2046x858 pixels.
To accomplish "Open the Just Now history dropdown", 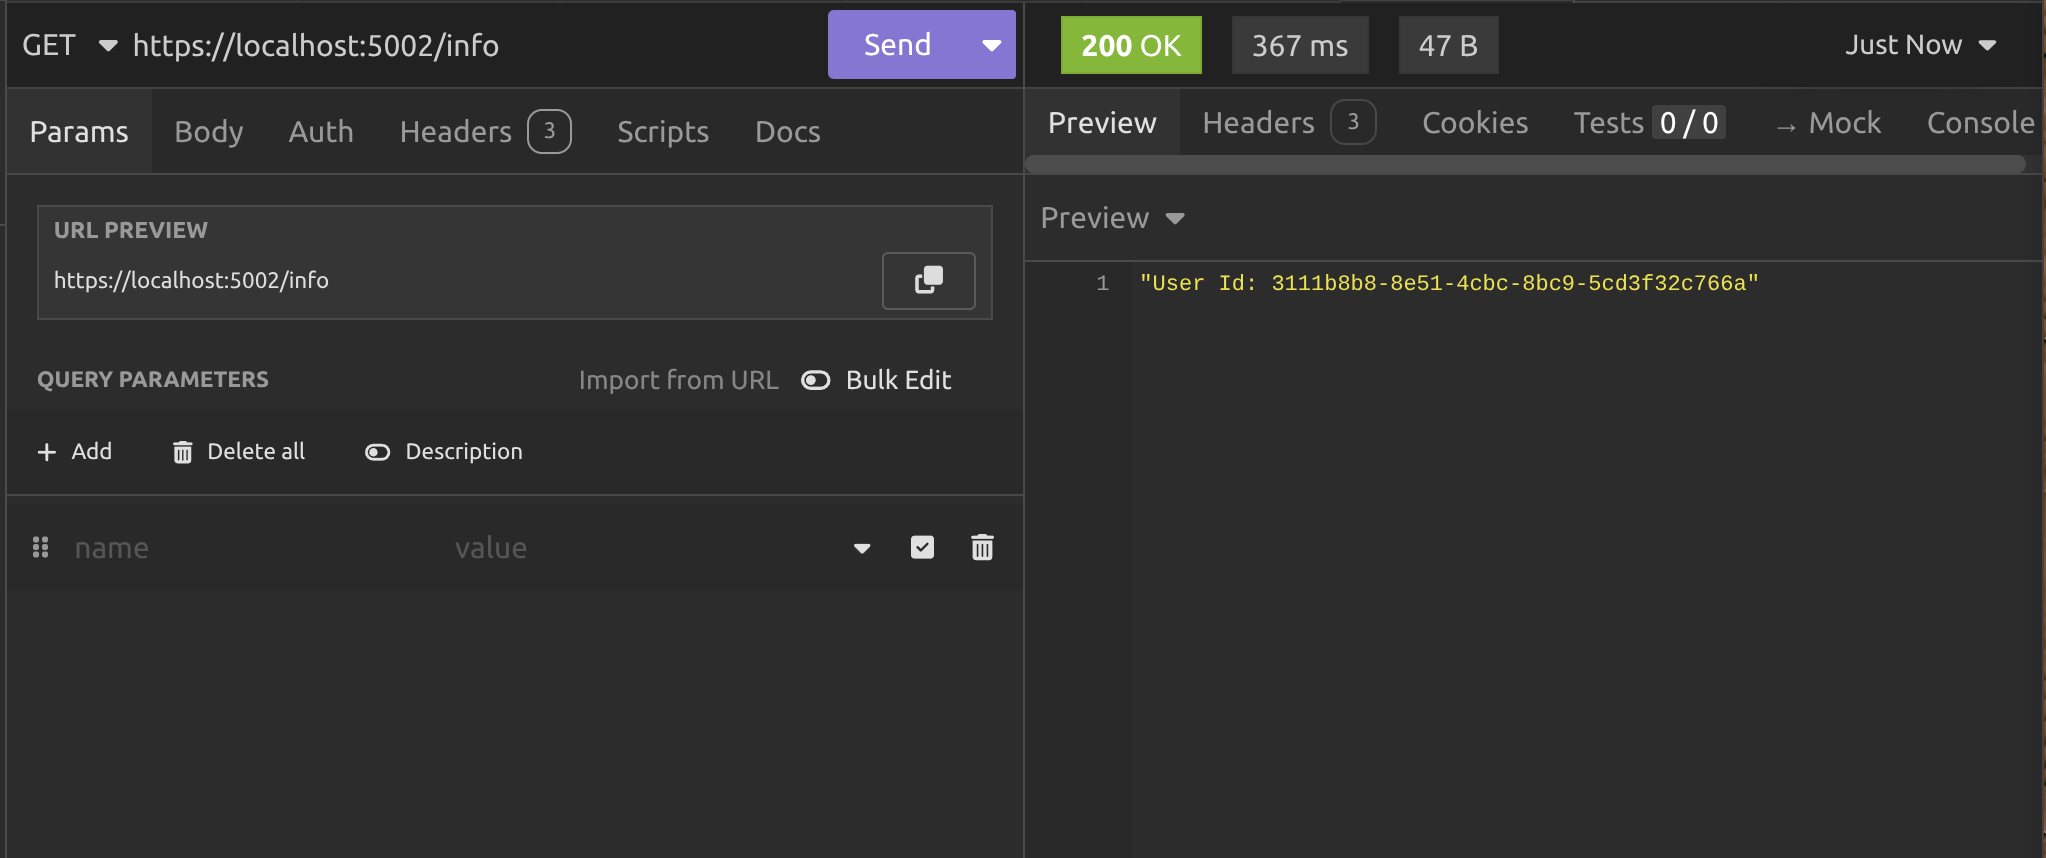I will click(1920, 45).
